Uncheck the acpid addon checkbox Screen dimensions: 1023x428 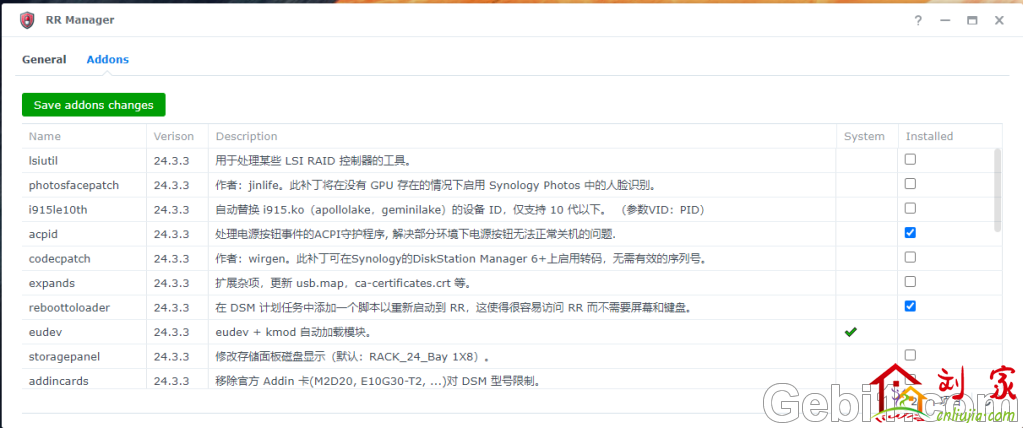[x=910, y=233]
